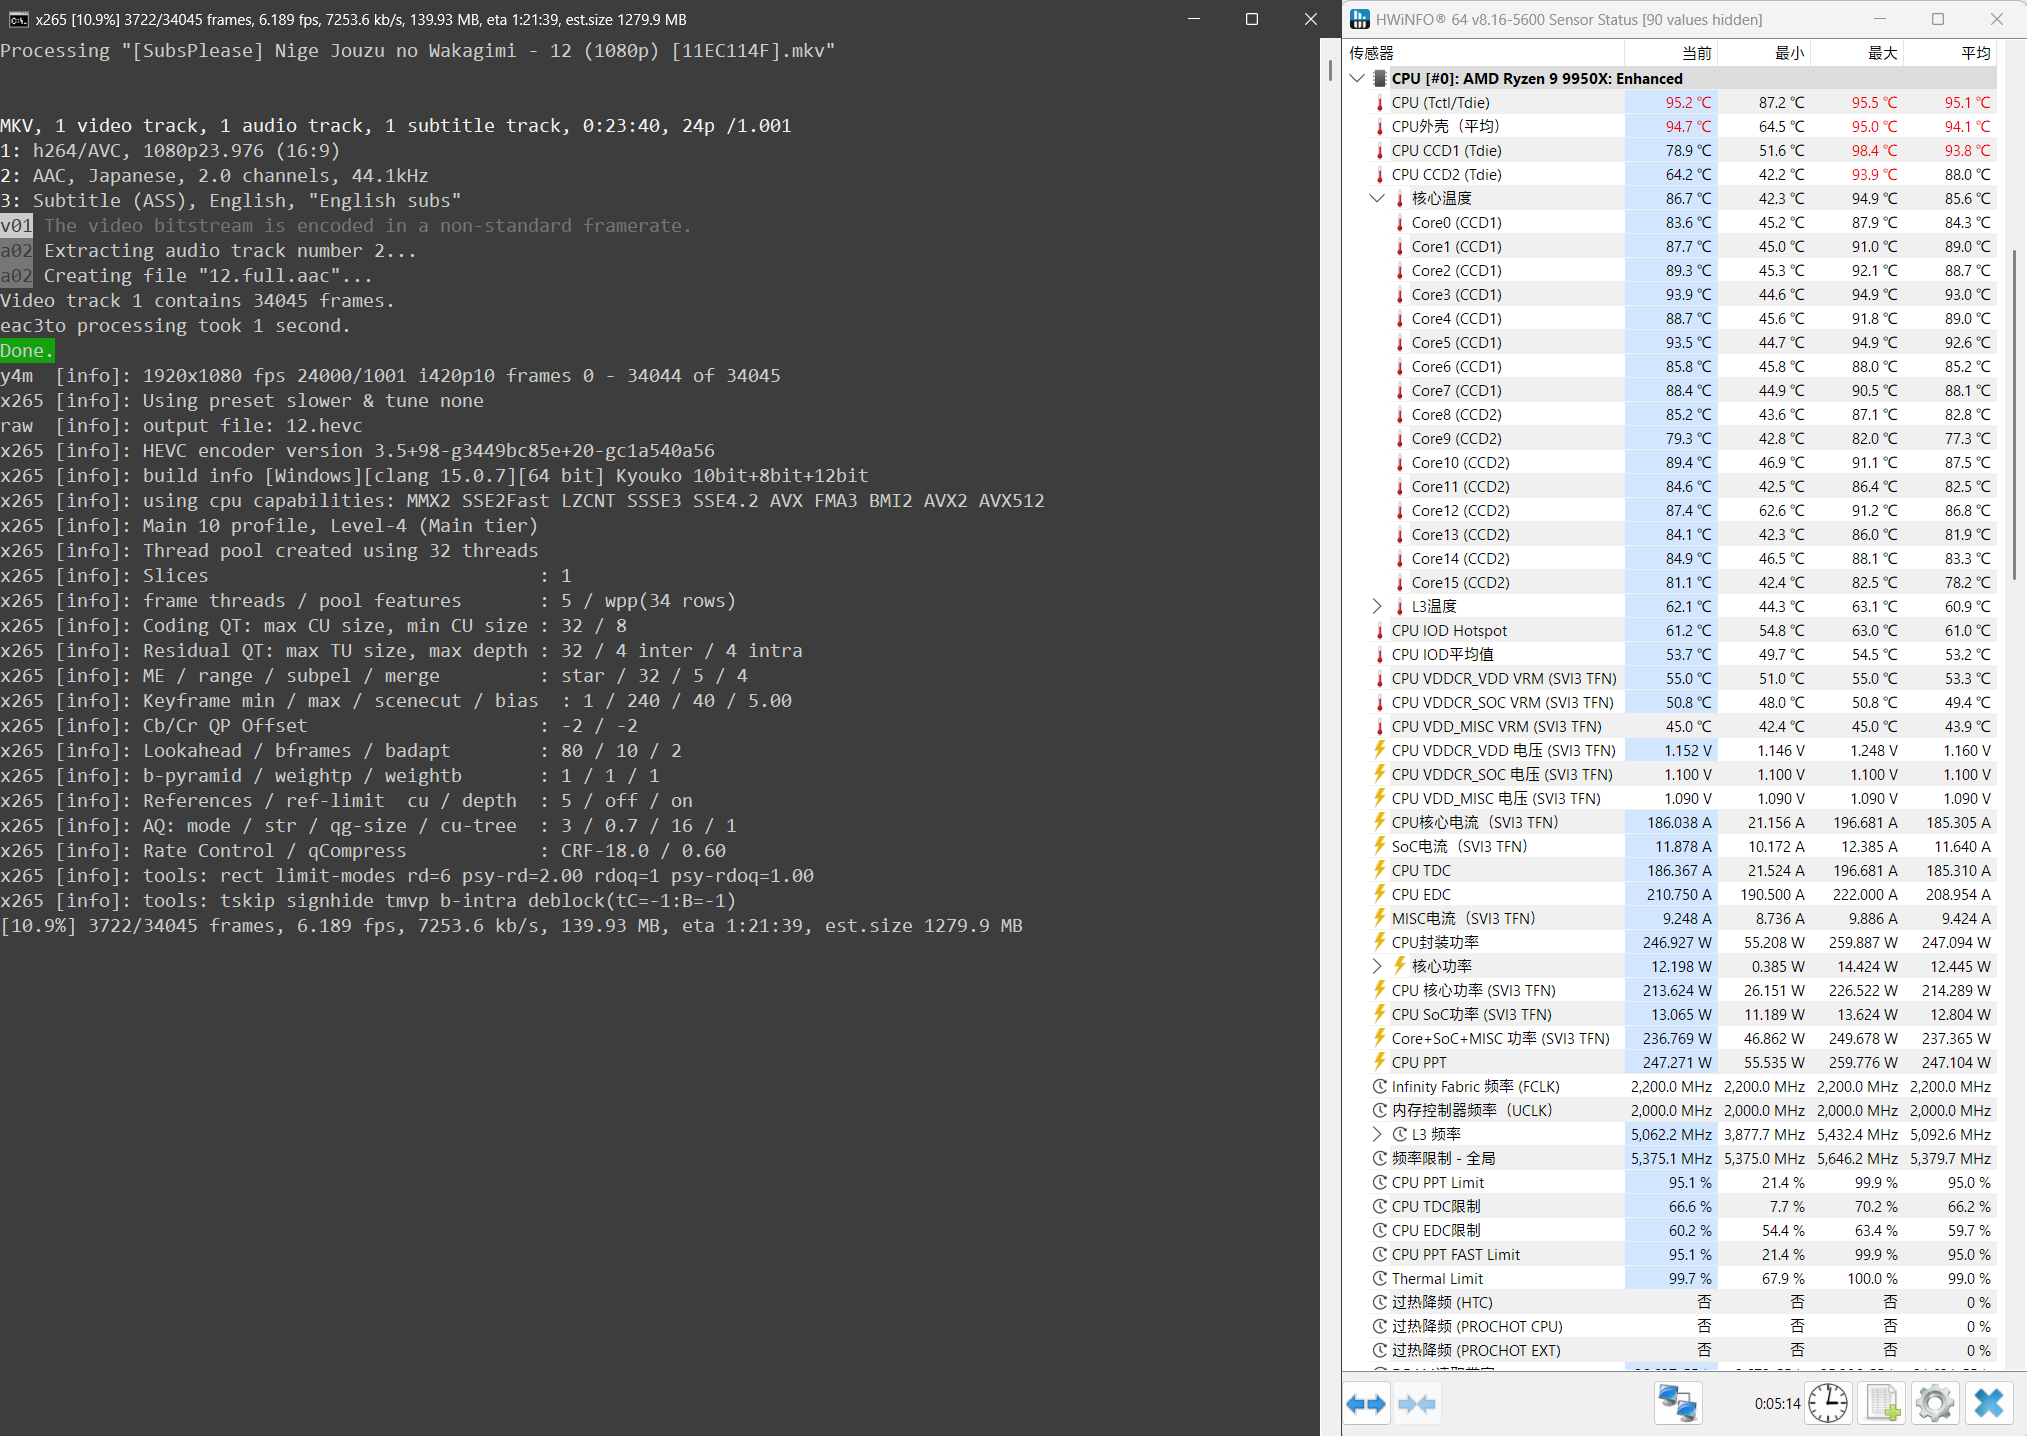The height and width of the screenshot is (1436, 2027).
Task: Select the CPU PPT sensor row
Action: (x=1418, y=1062)
